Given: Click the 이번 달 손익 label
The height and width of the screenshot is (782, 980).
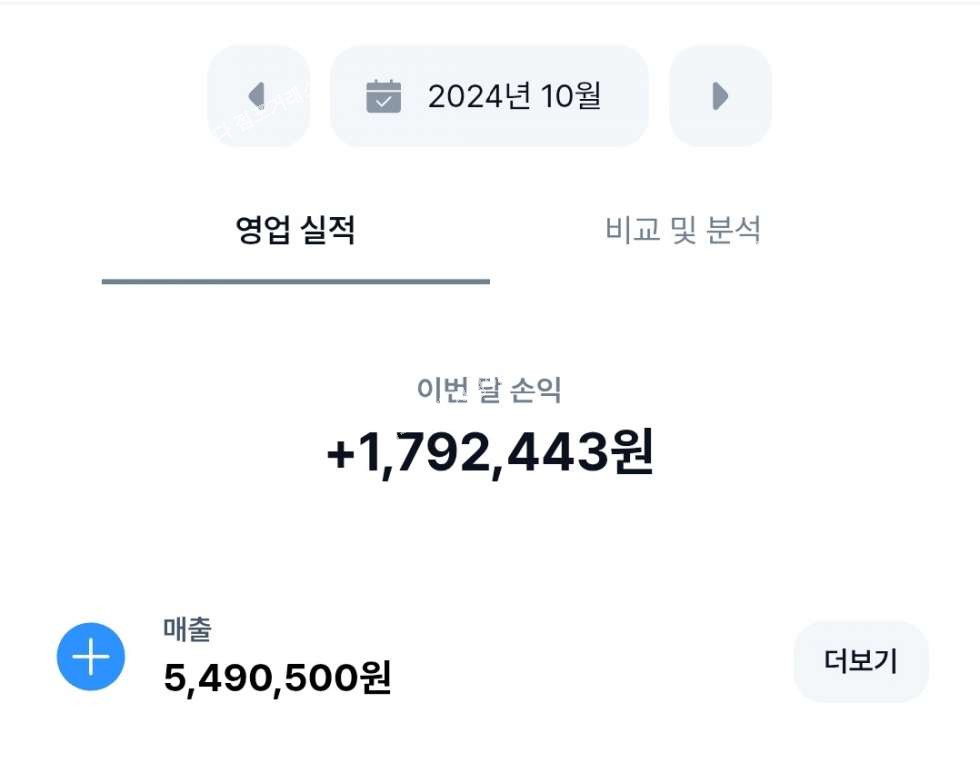Looking at the screenshot, I should click(489, 390).
